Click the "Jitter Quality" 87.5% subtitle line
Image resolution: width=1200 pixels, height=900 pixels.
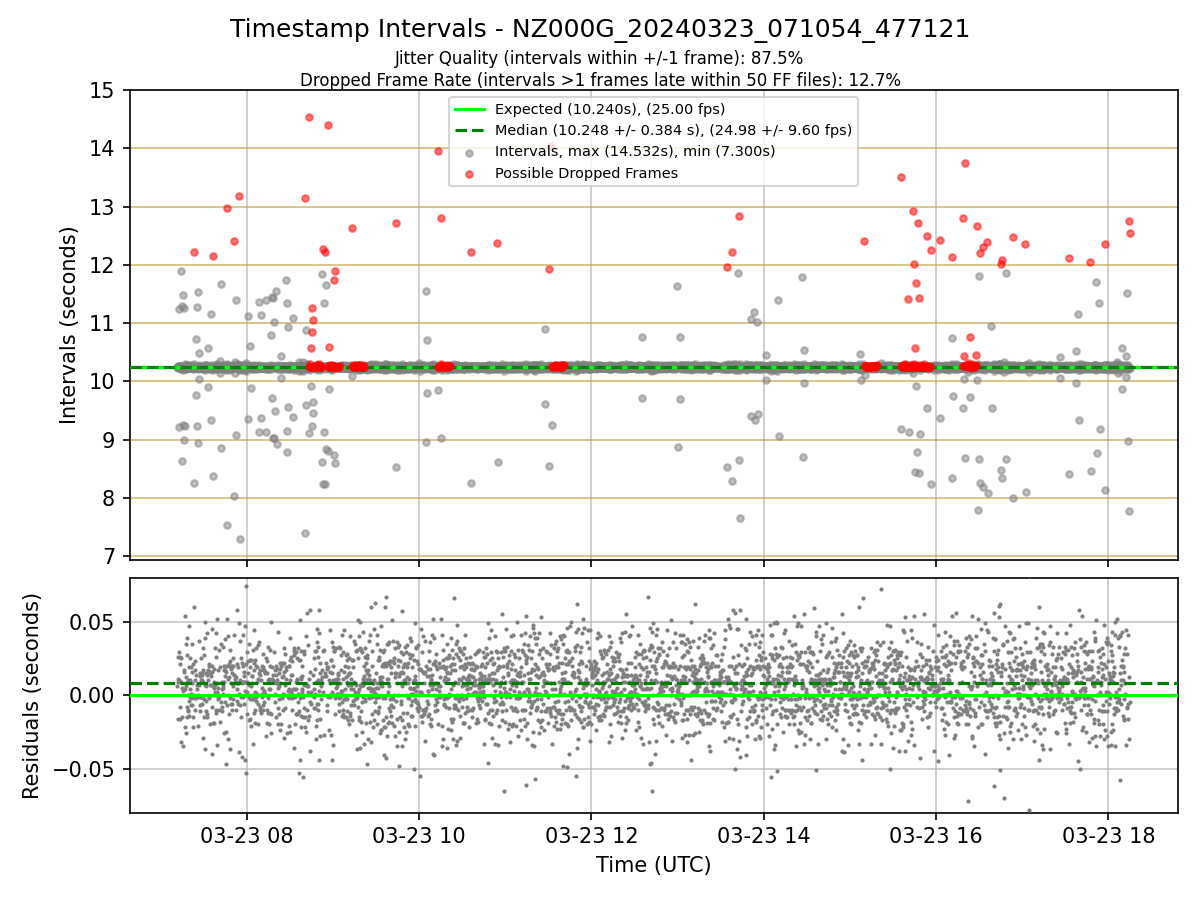(x=600, y=58)
